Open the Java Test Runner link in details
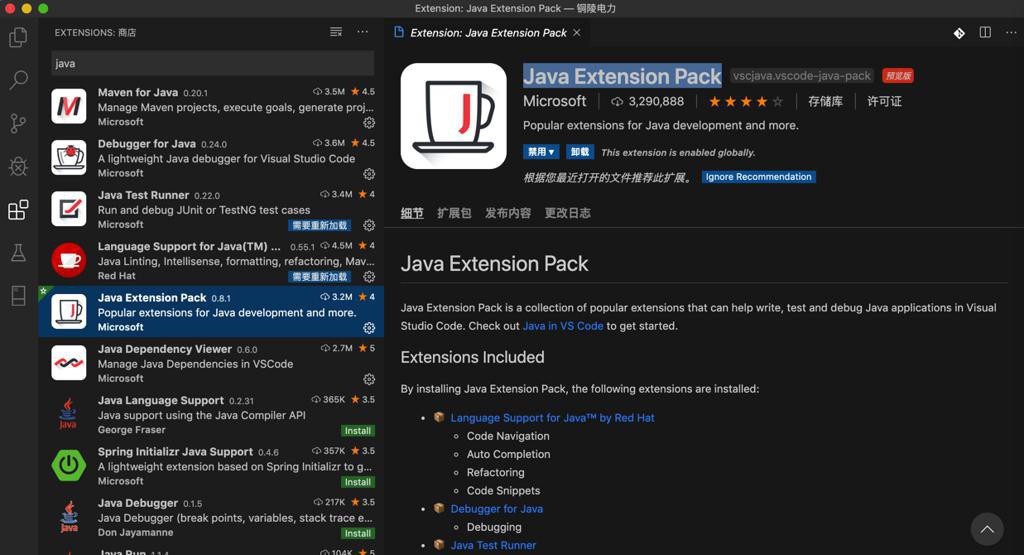This screenshot has height=555, width=1024. [x=493, y=545]
